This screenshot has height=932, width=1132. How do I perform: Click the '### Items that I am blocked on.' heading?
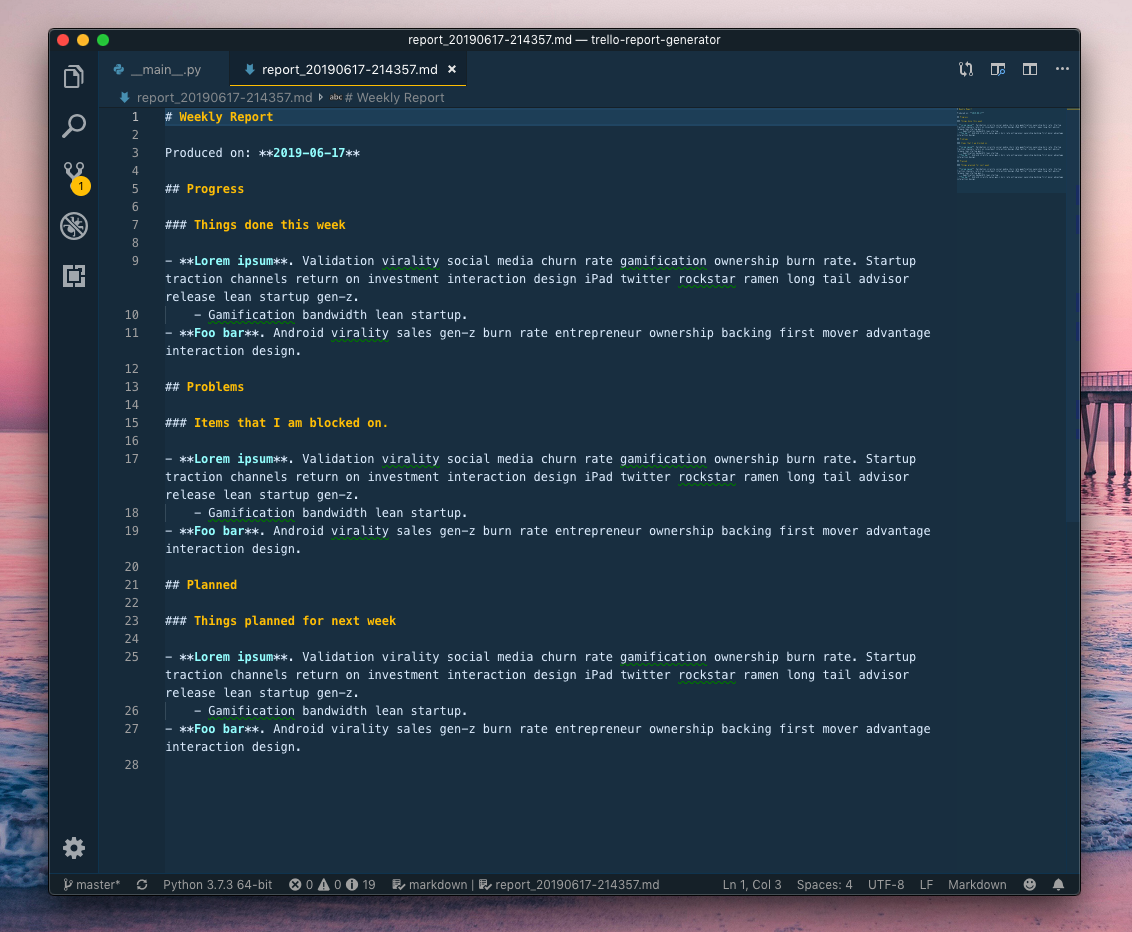tap(277, 423)
